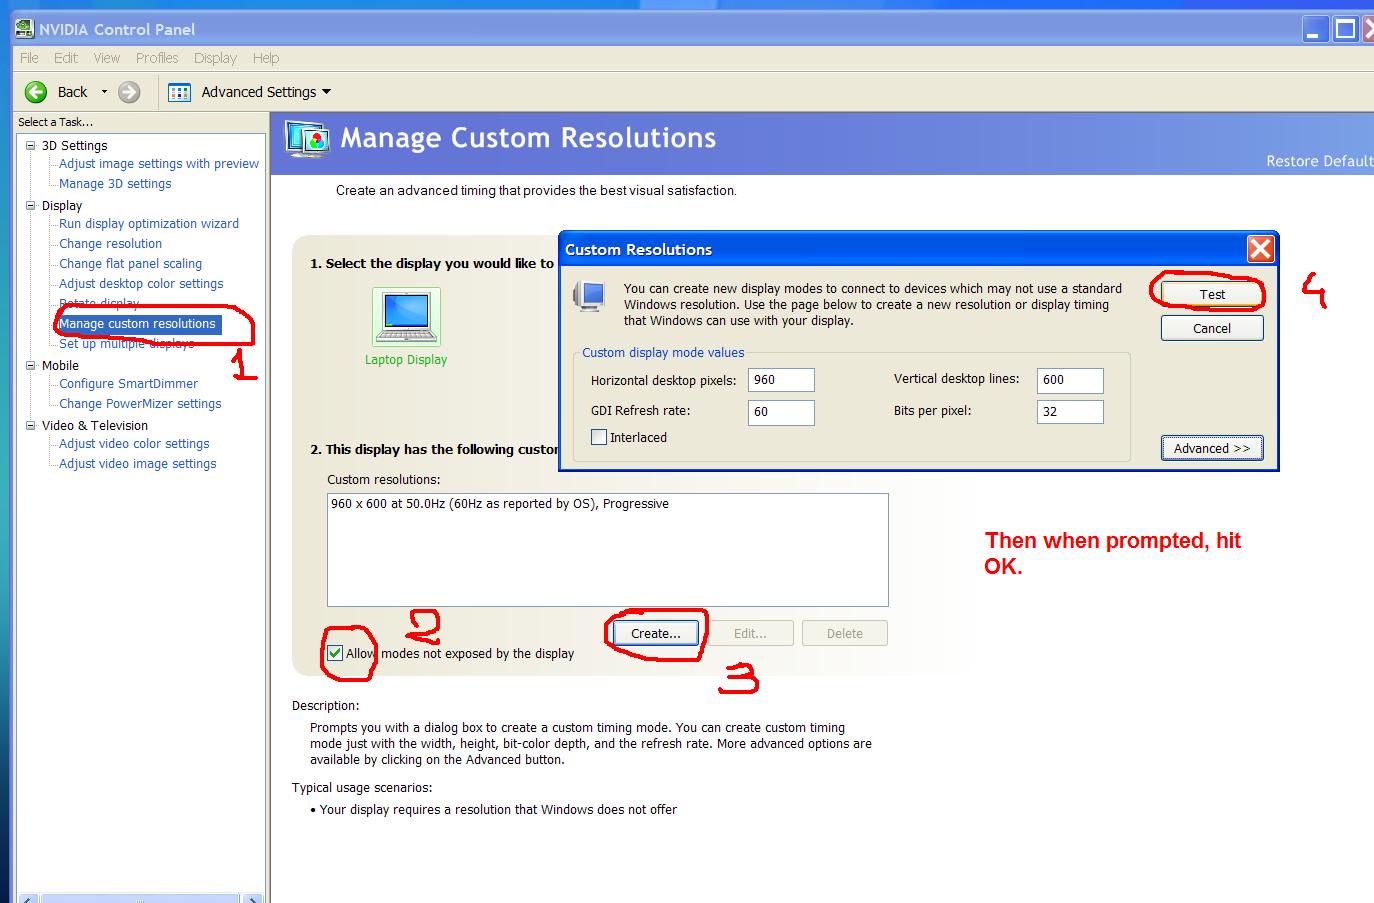Click the monitor icon in Custom Resolutions dialog

[591, 295]
